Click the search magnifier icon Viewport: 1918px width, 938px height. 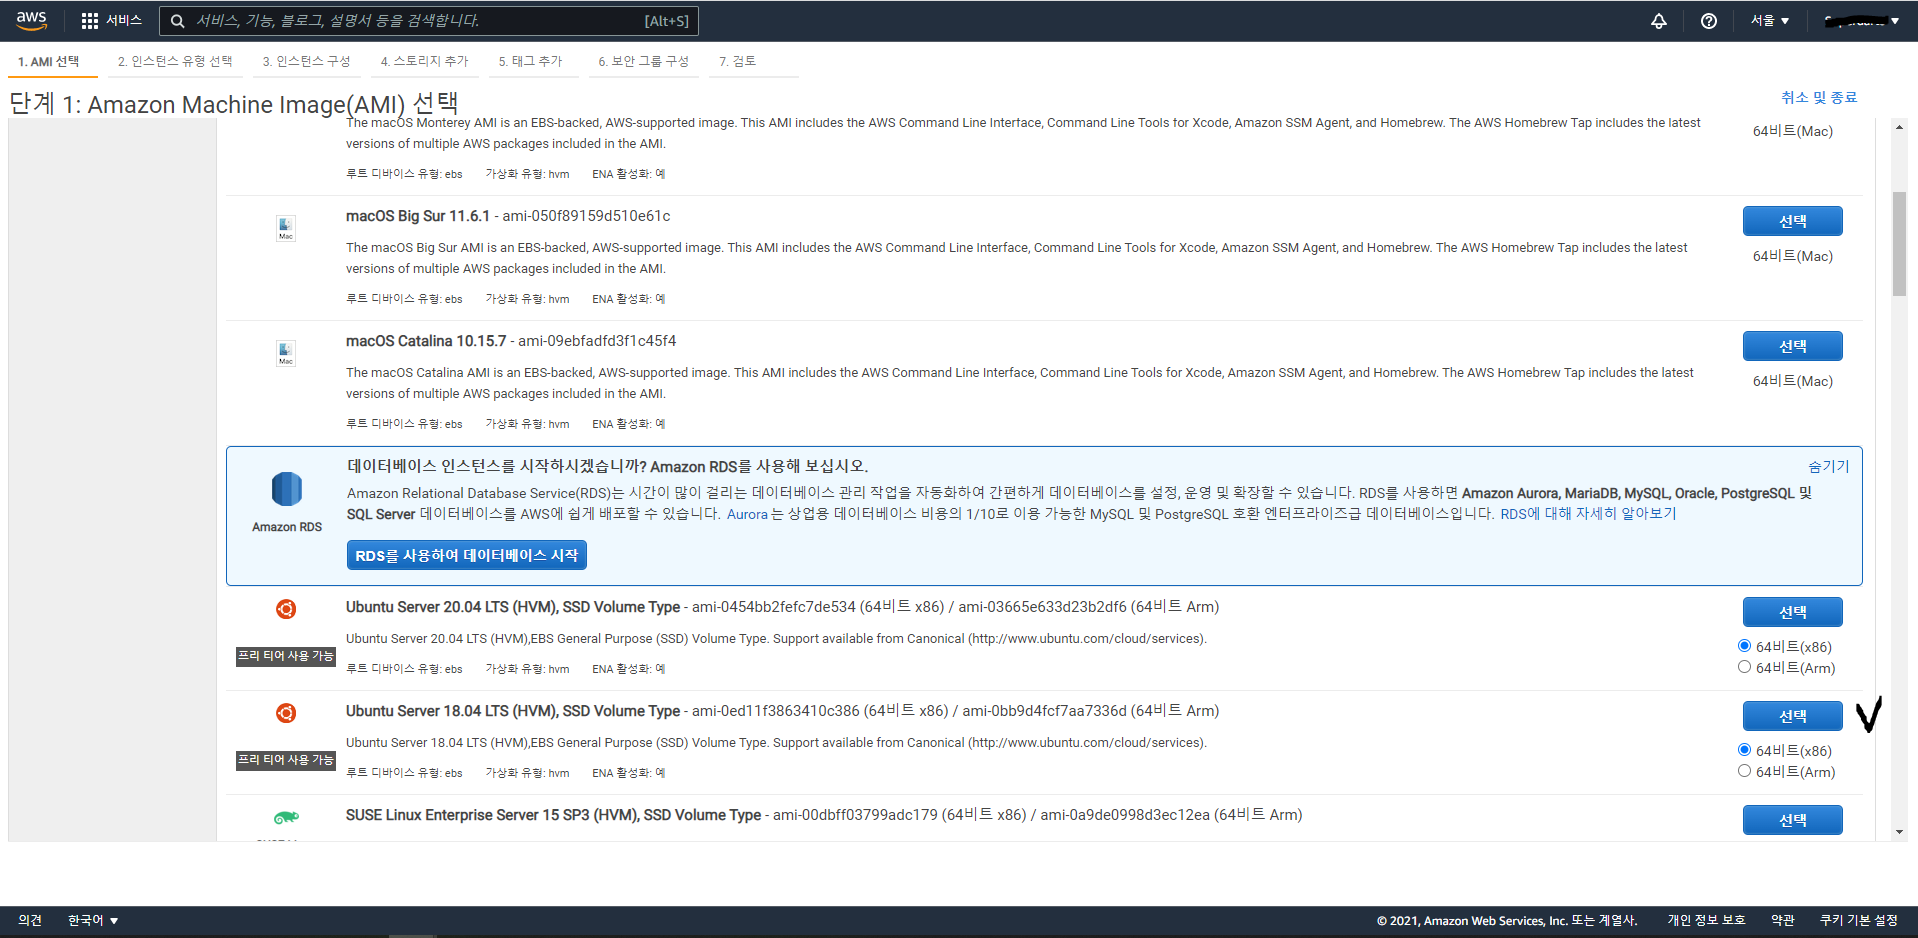pyautogui.click(x=177, y=21)
